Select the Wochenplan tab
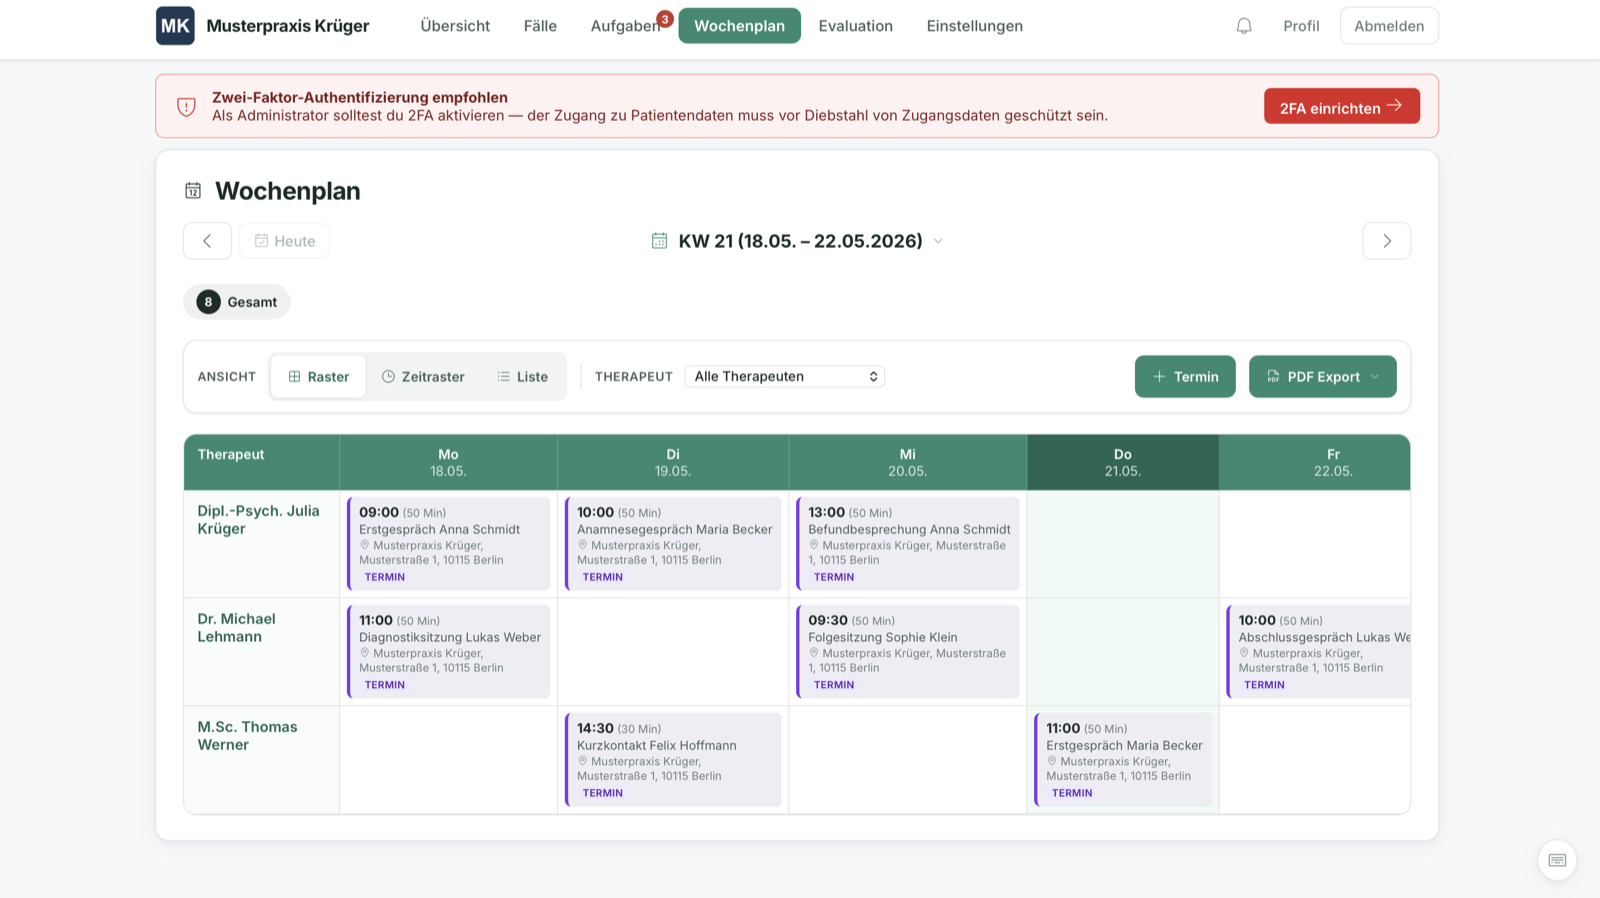 [x=739, y=26]
